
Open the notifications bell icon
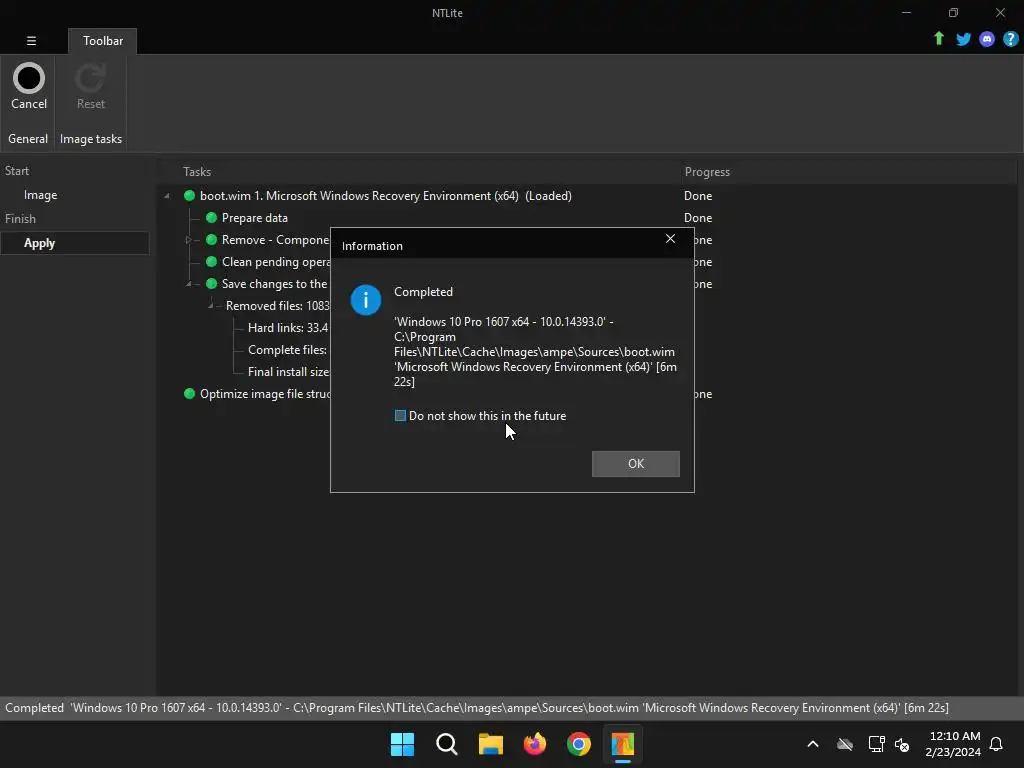(x=996, y=744)
